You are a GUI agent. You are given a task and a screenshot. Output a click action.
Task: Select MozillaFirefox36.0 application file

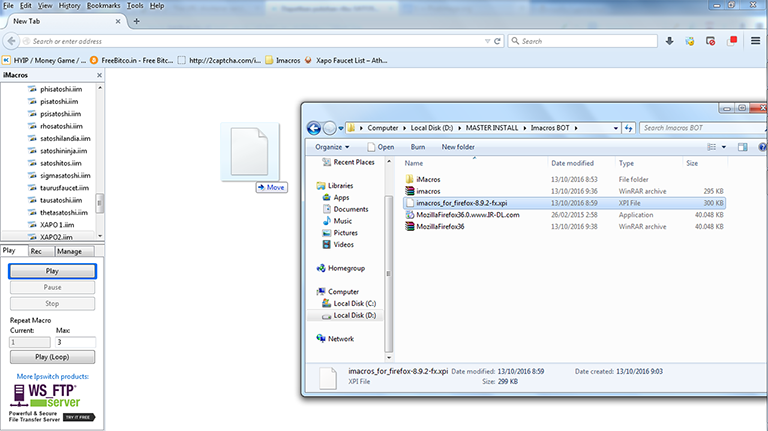coord(564,215)
